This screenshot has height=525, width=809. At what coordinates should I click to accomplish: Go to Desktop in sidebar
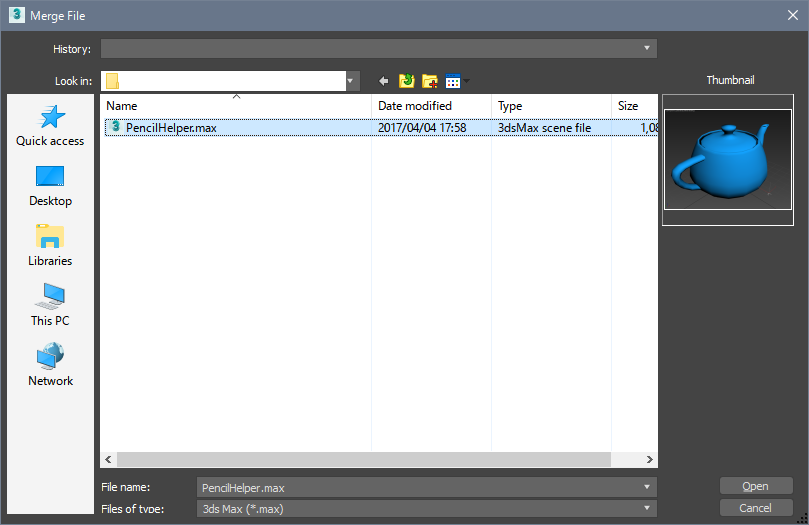click(x=50, y=186)
